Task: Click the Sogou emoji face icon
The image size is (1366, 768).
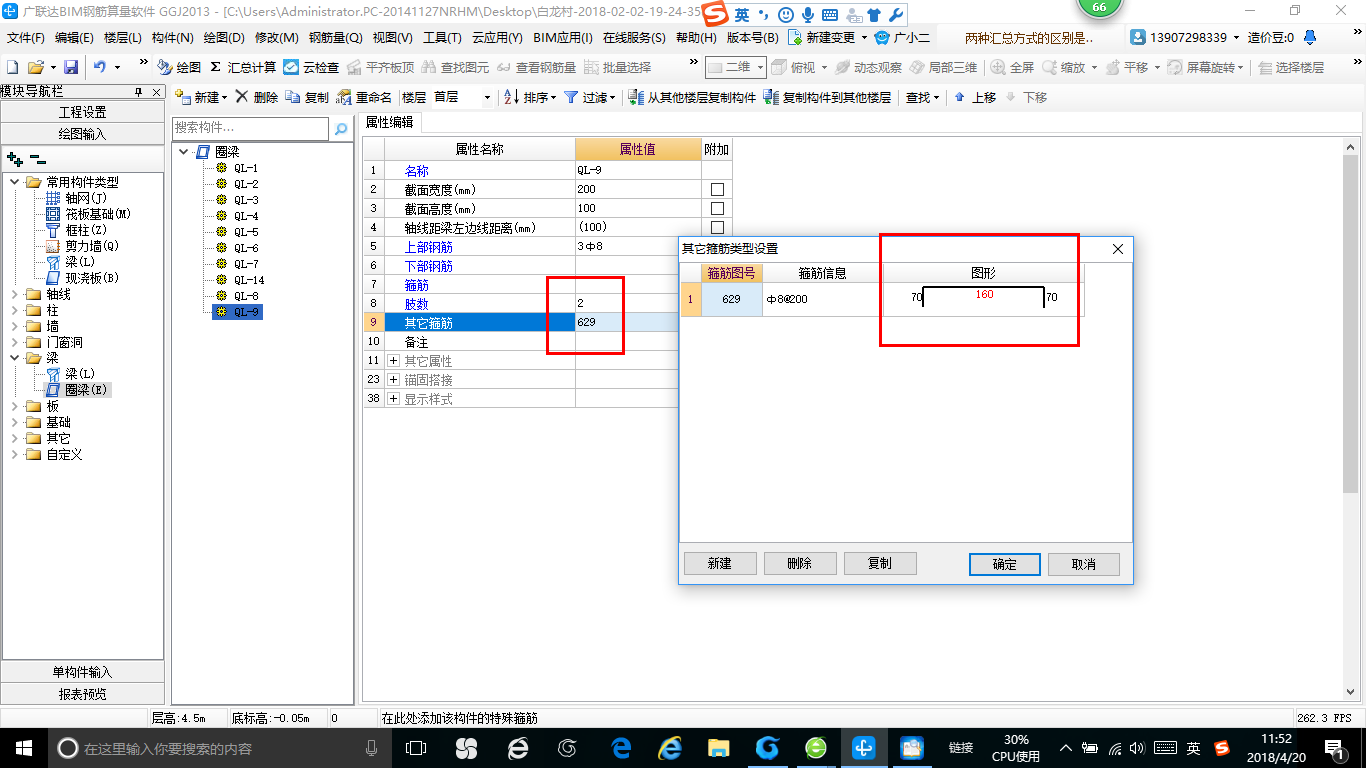Action: 785,15
